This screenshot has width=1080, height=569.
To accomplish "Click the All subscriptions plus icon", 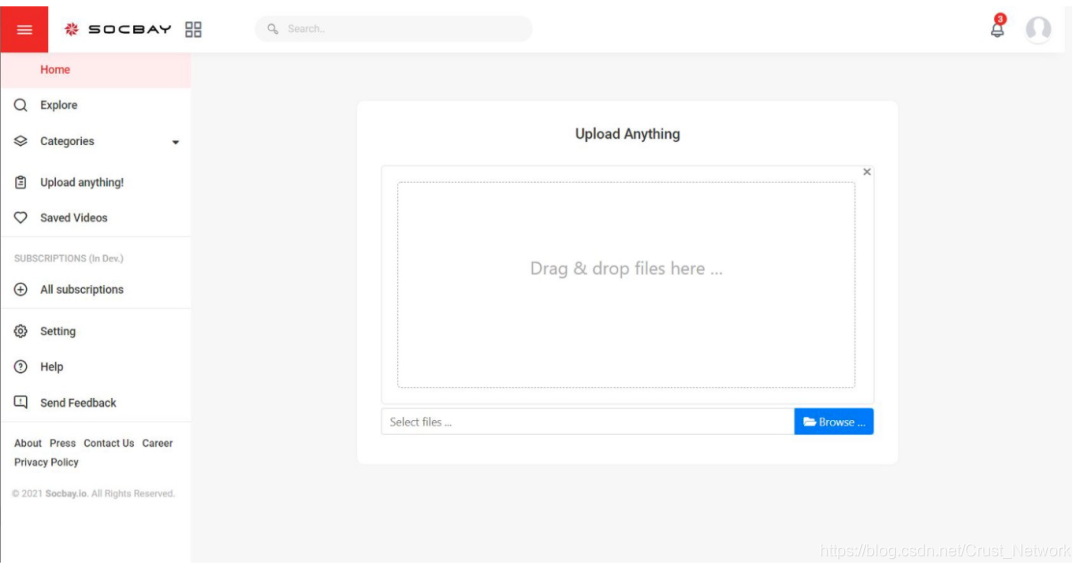I will coord(21,289).
